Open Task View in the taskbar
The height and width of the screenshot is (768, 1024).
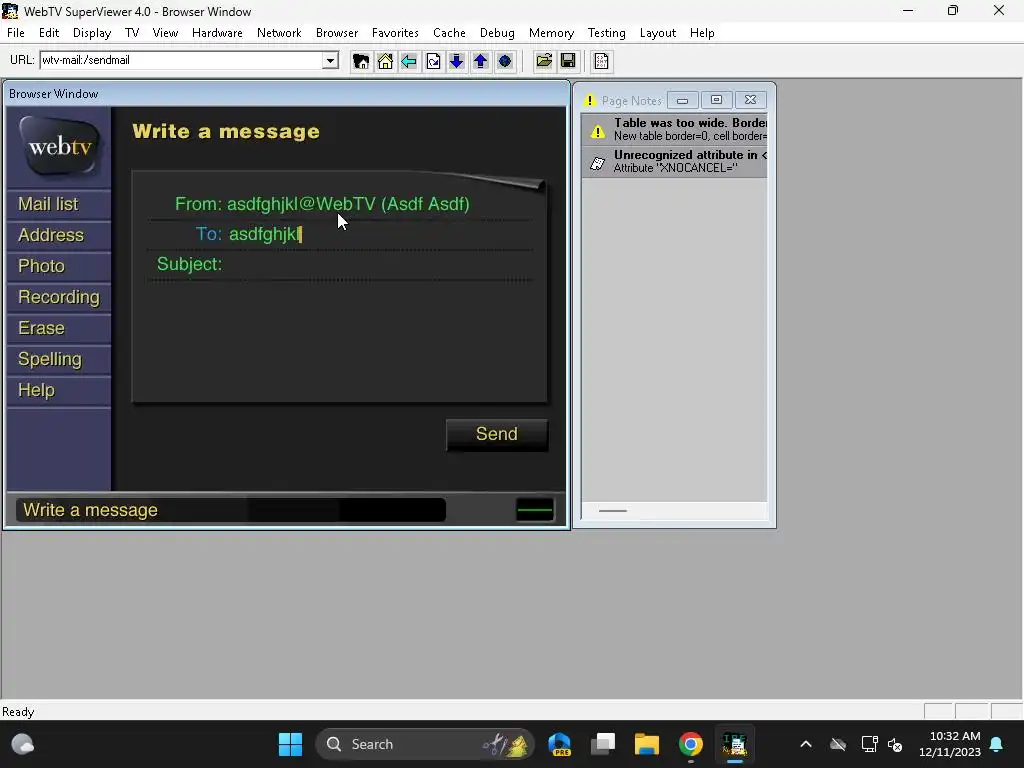pos(603,744)
